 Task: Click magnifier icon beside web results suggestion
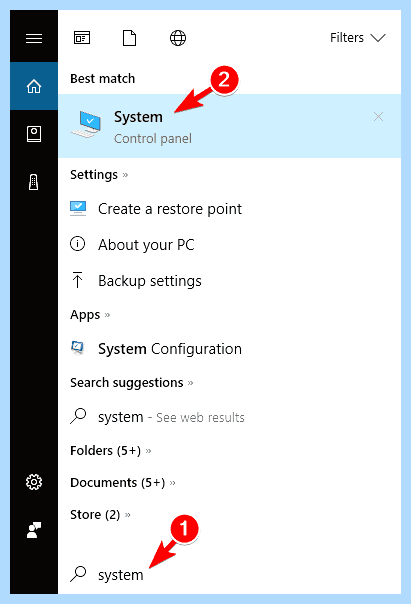click(x=78, y=416)
